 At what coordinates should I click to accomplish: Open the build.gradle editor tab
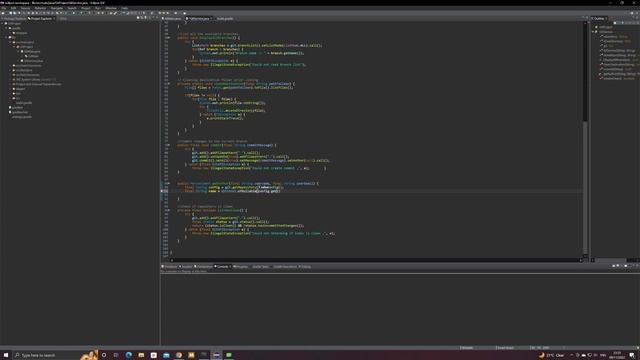(224, 19)
